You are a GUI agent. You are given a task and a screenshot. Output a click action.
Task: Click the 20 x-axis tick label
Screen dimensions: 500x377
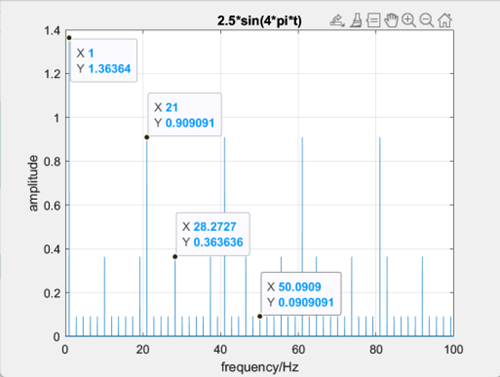pyautogui.click(x=143, y=350)
